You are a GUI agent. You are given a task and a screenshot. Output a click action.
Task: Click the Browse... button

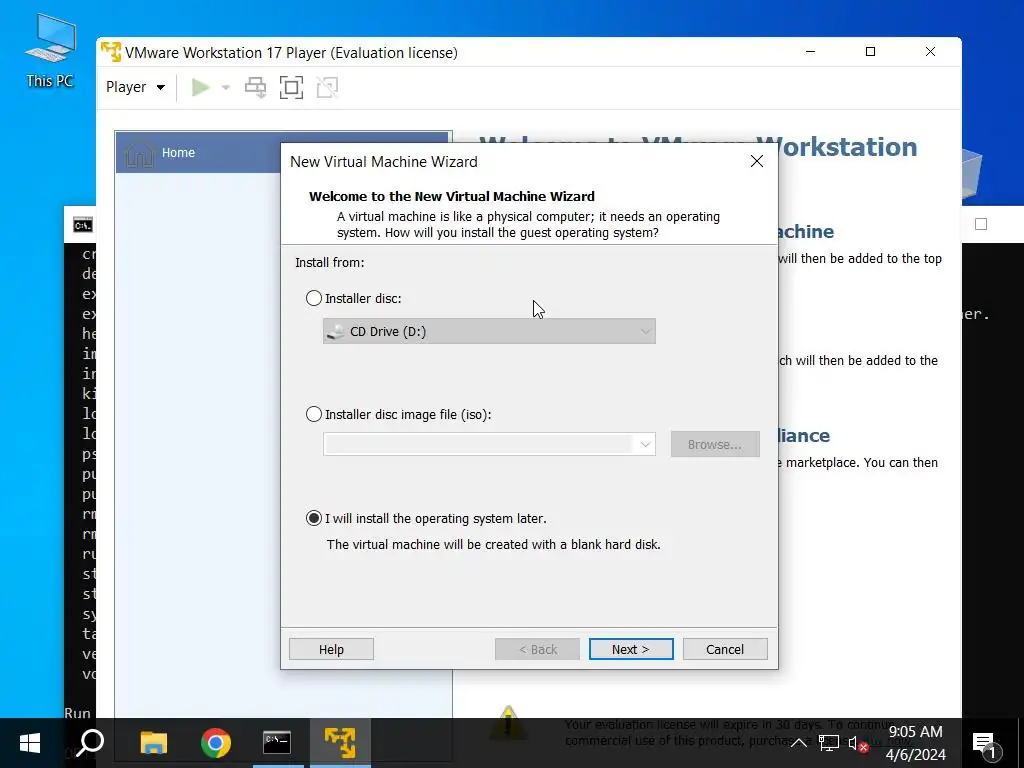point(715,444)
